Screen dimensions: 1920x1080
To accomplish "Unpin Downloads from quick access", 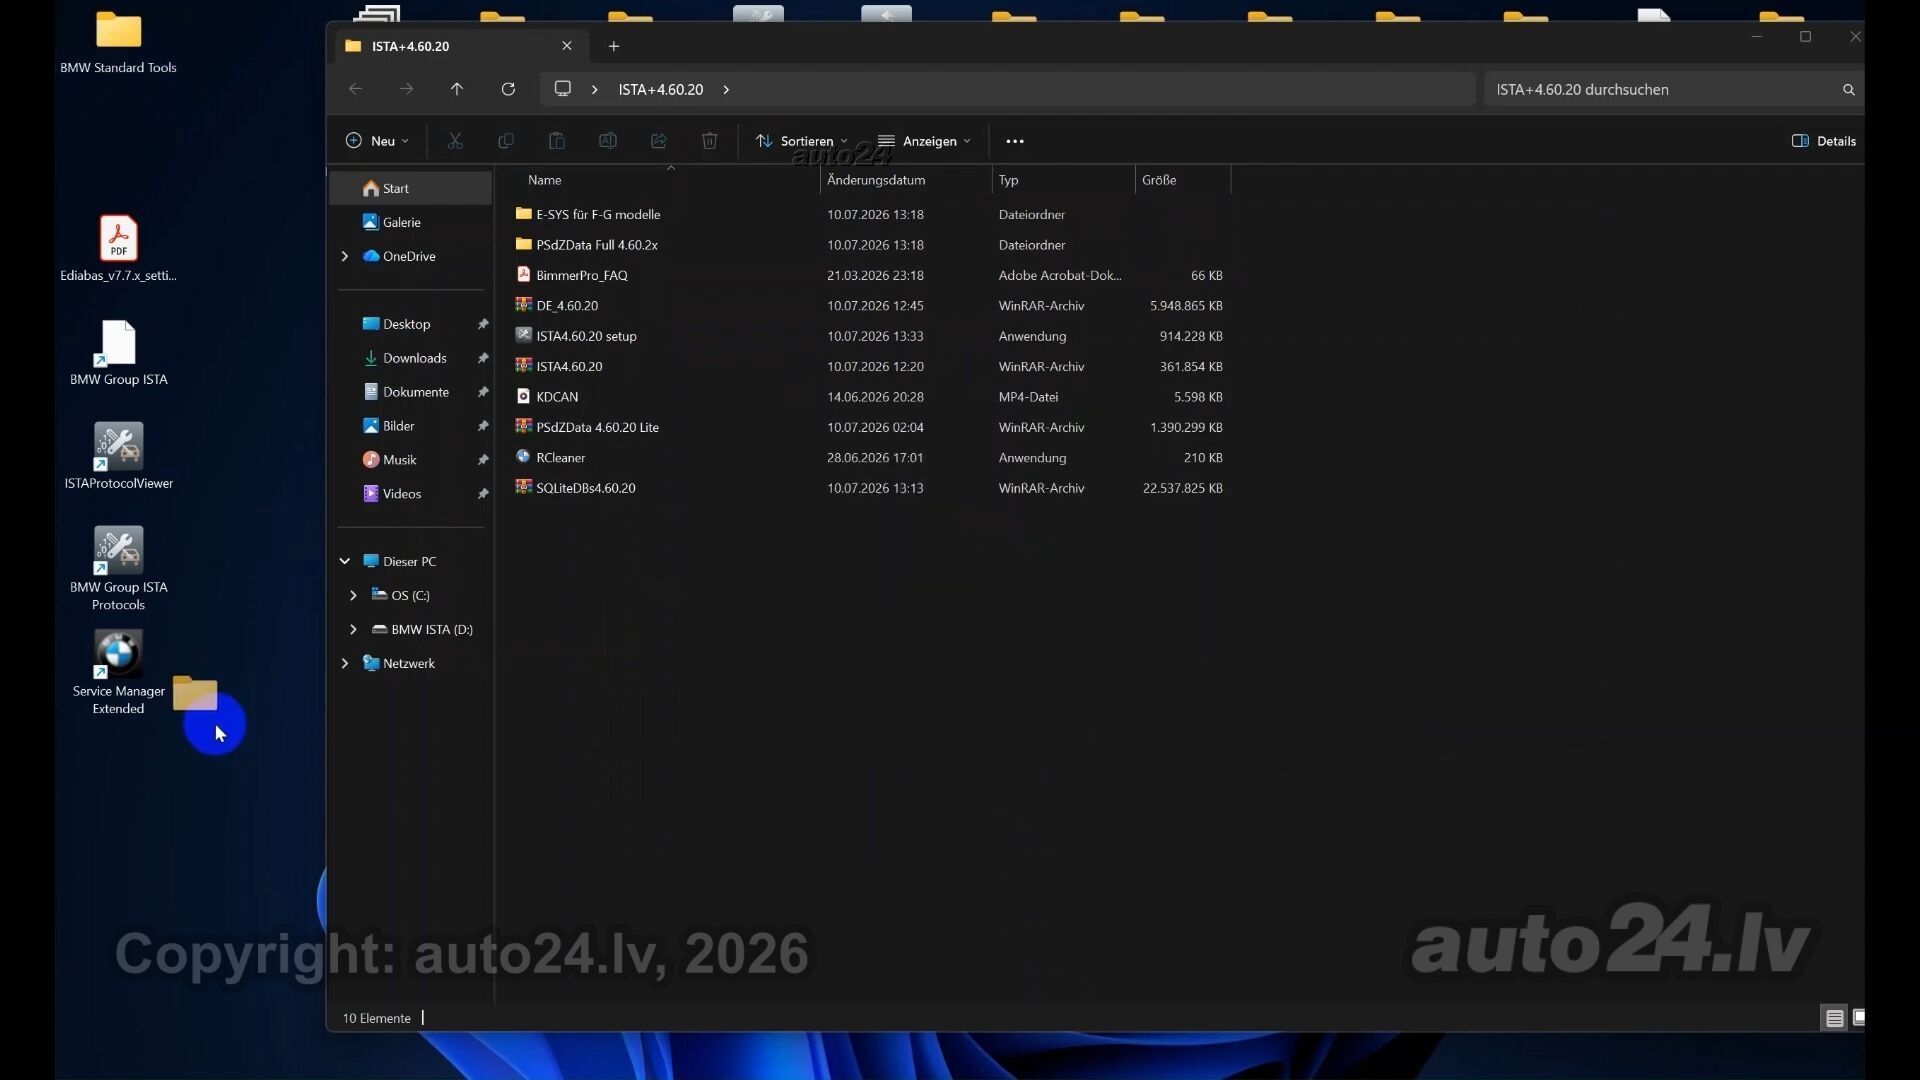I will click(483, 358).
